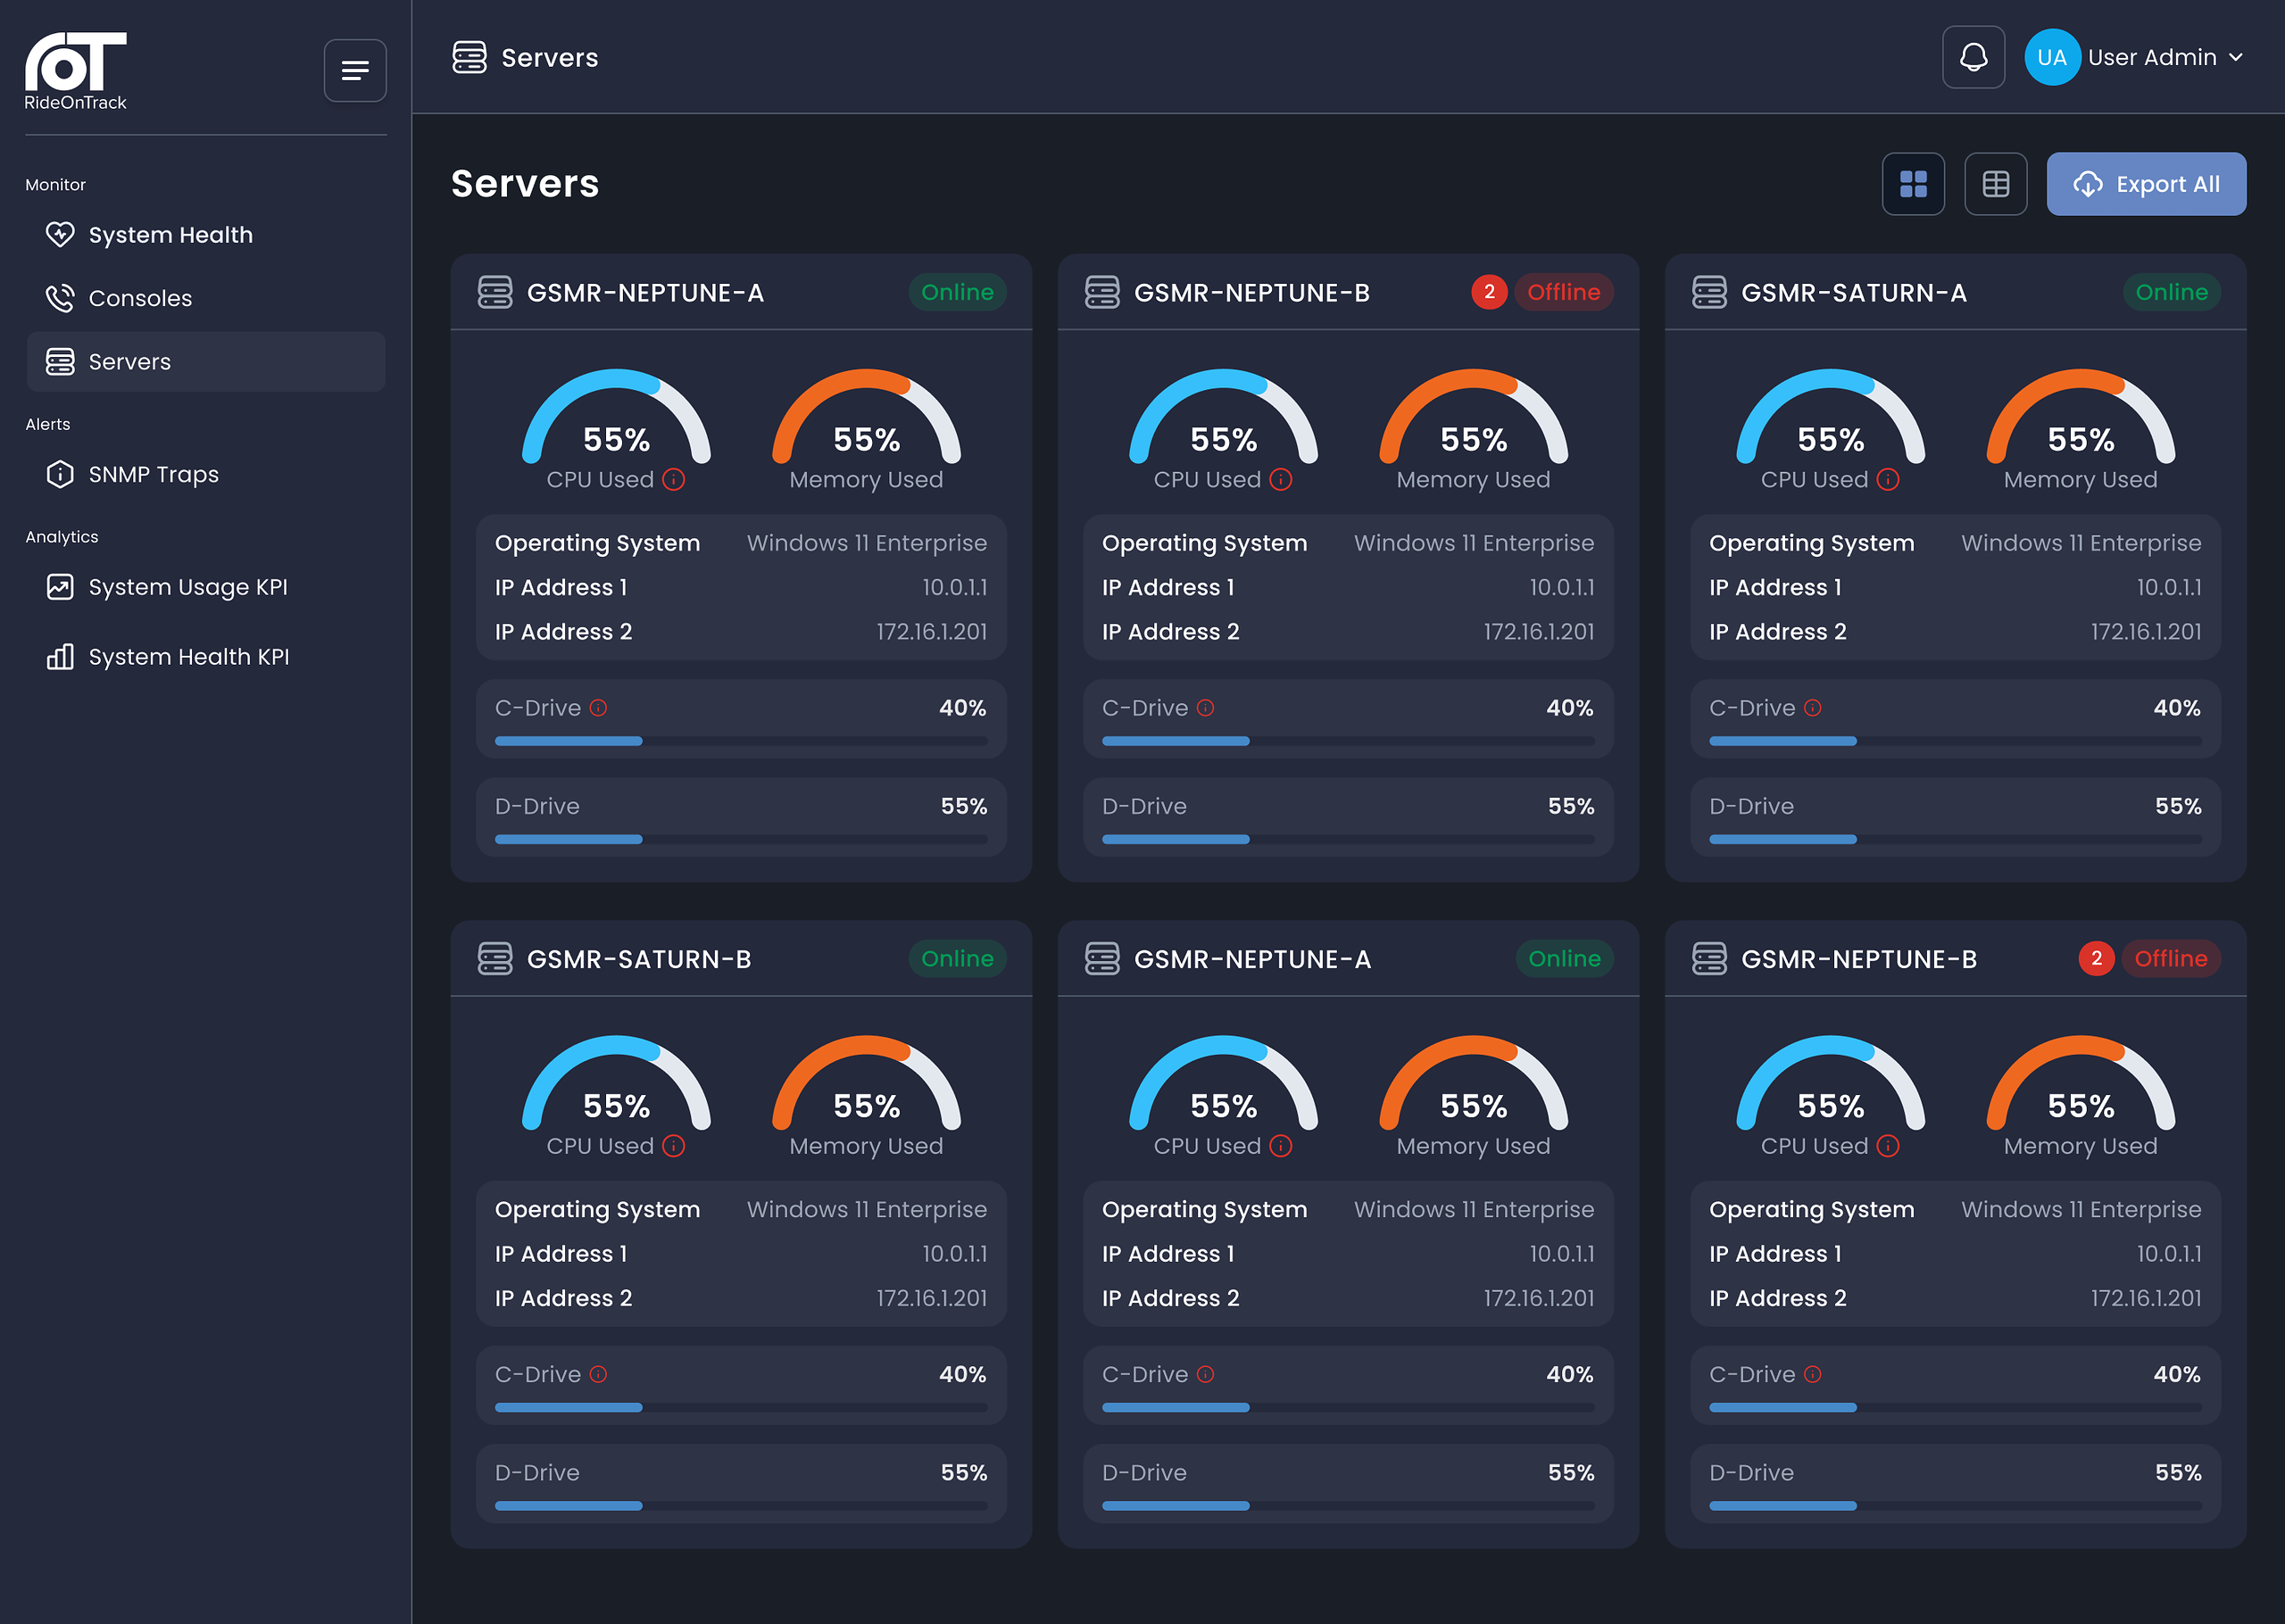Click the Online status of GSMR-SATURN-B

[x=957, y=958]
